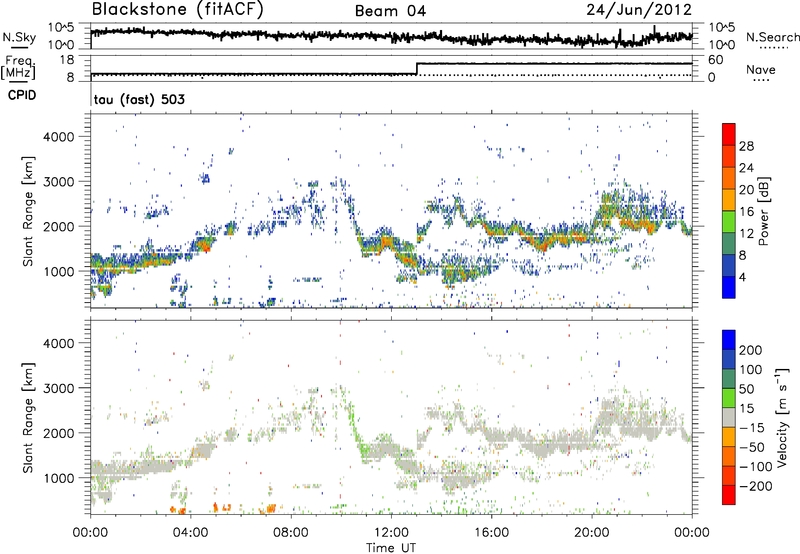Viewport: 800px width, 554px height.
Task: Click the '50' label on Velocity colorbar
Action: 747,389
